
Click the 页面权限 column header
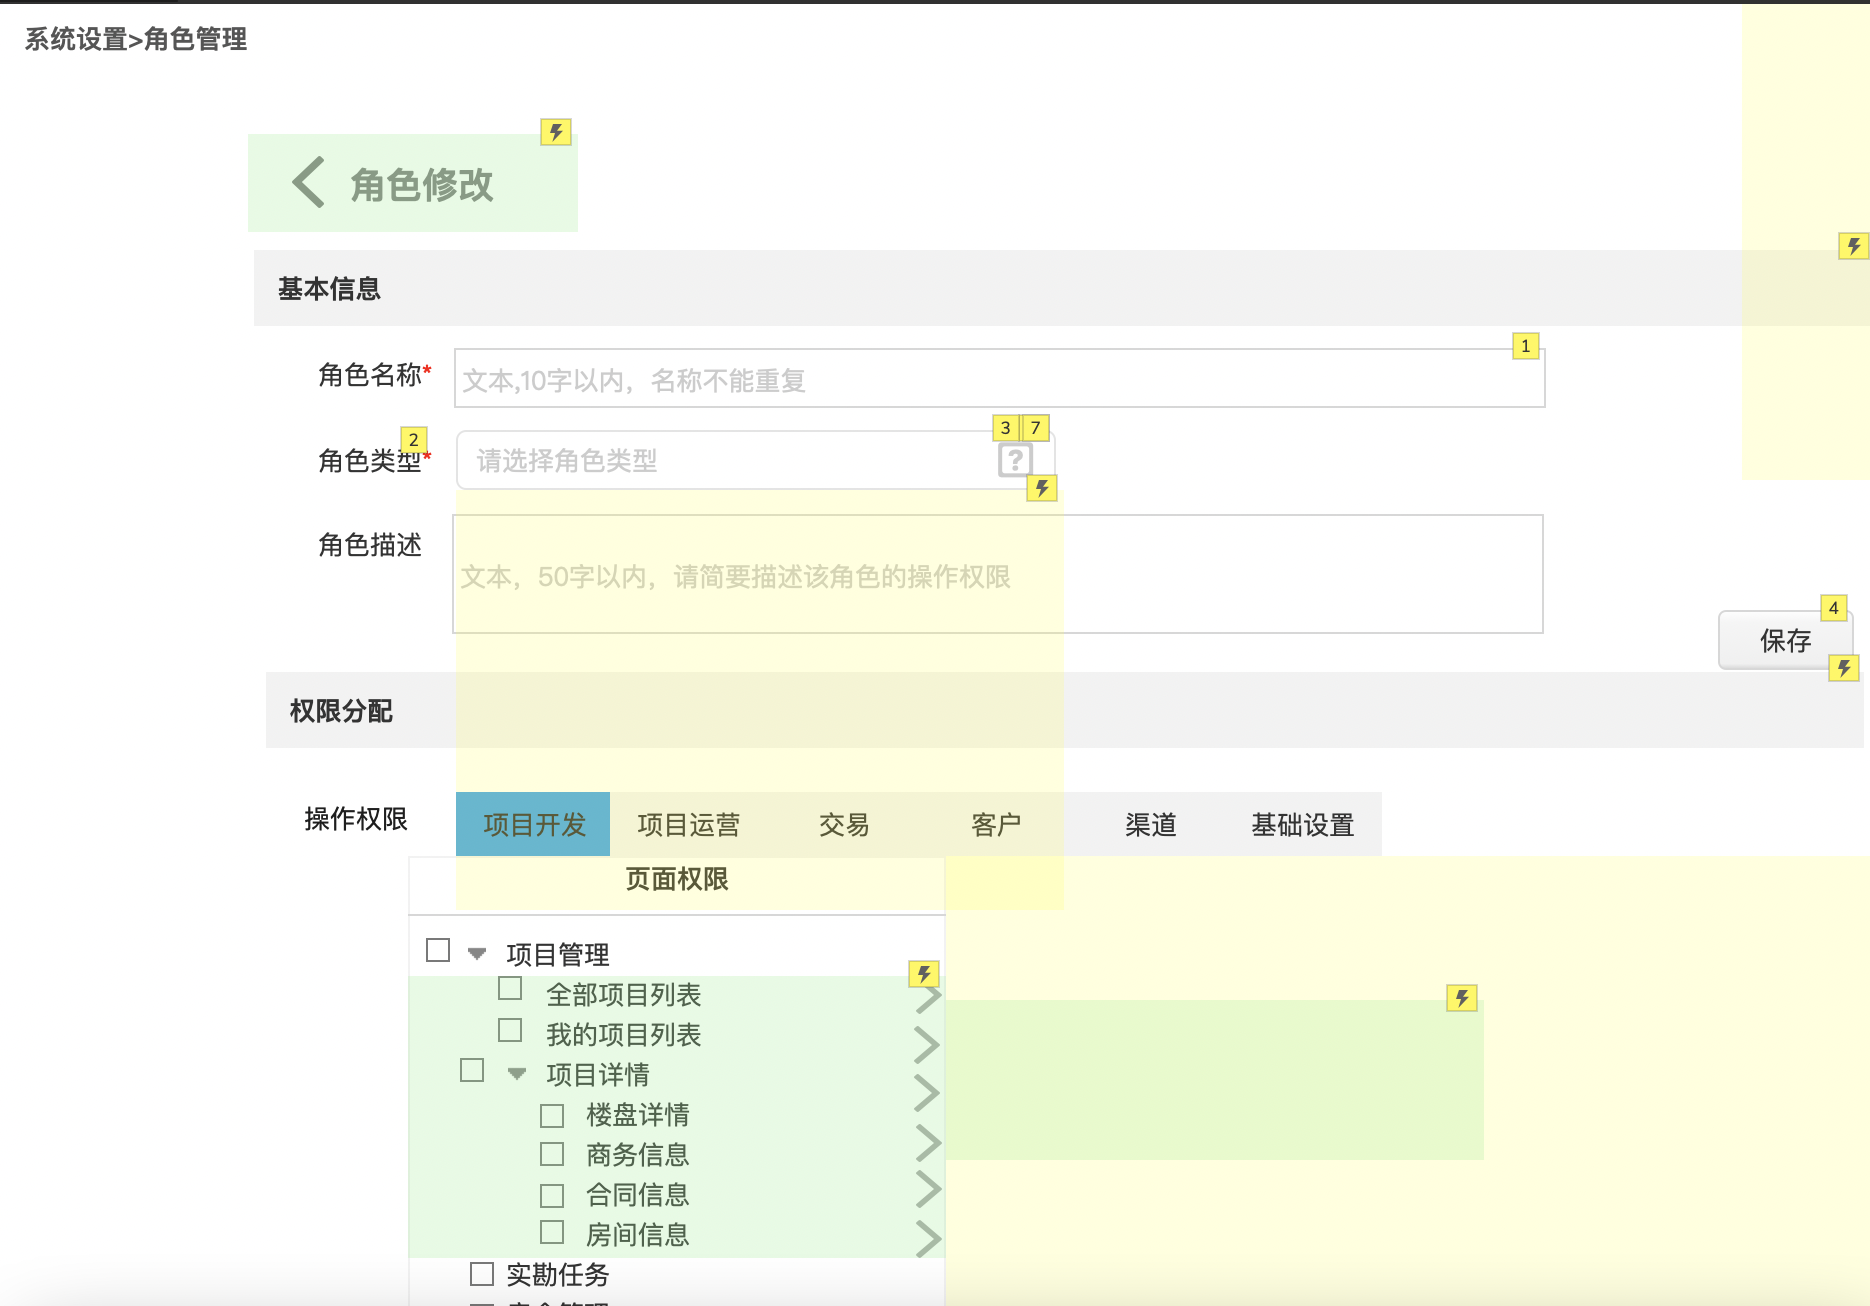point(677,879)
